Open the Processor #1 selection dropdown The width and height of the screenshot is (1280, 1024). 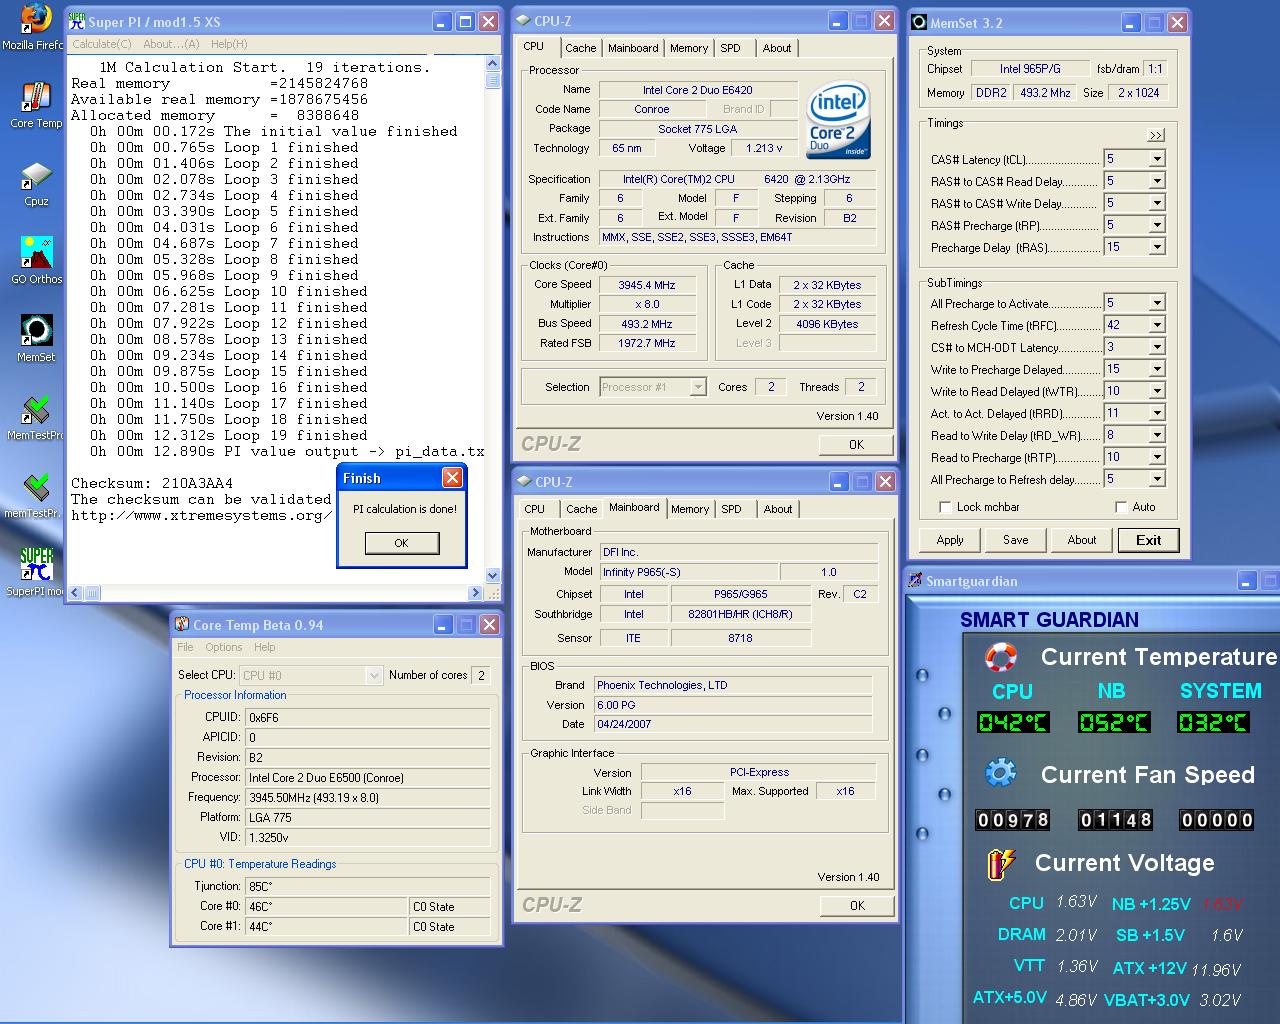(698, 387)
